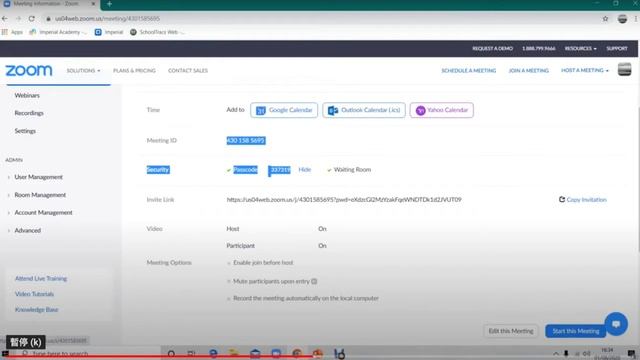This screenshot has height=360, width=640.
Task: Launch Edge from the taskbar
Action: pyautogui.click(x=213, y=353)
